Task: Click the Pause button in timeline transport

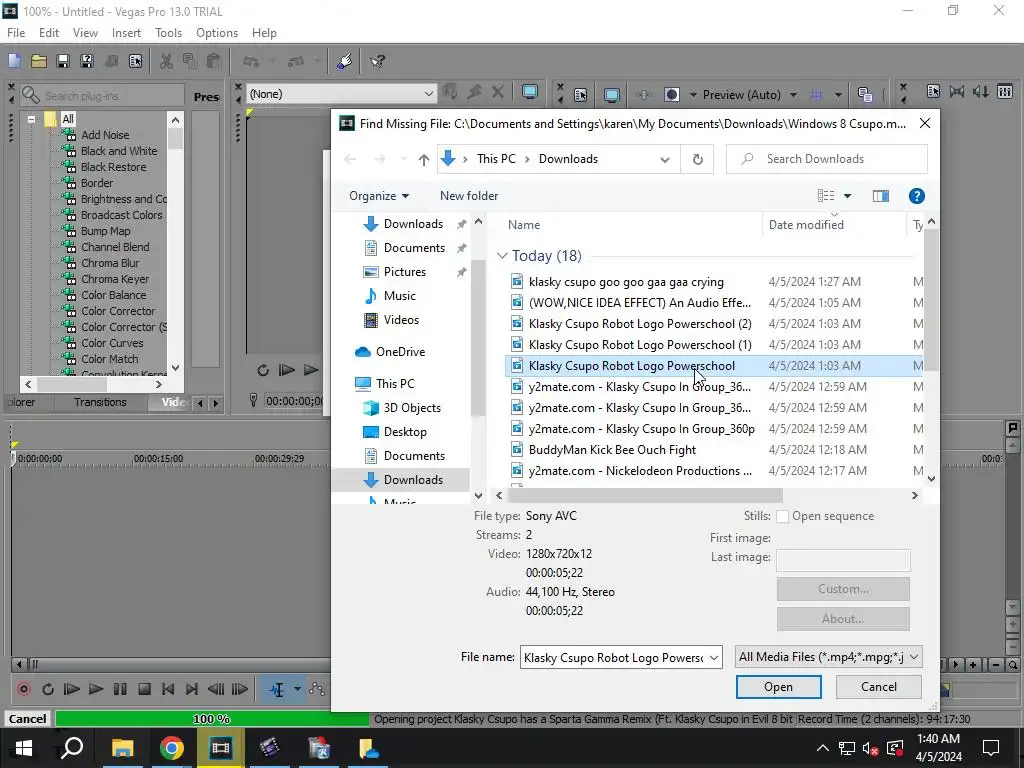Action: (120, 689)
